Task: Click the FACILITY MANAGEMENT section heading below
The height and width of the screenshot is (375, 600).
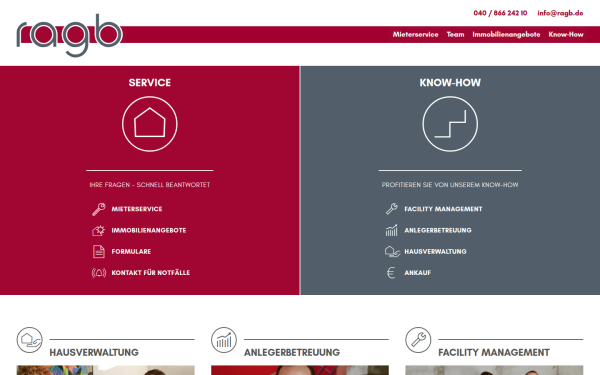Action: point(494,352)
